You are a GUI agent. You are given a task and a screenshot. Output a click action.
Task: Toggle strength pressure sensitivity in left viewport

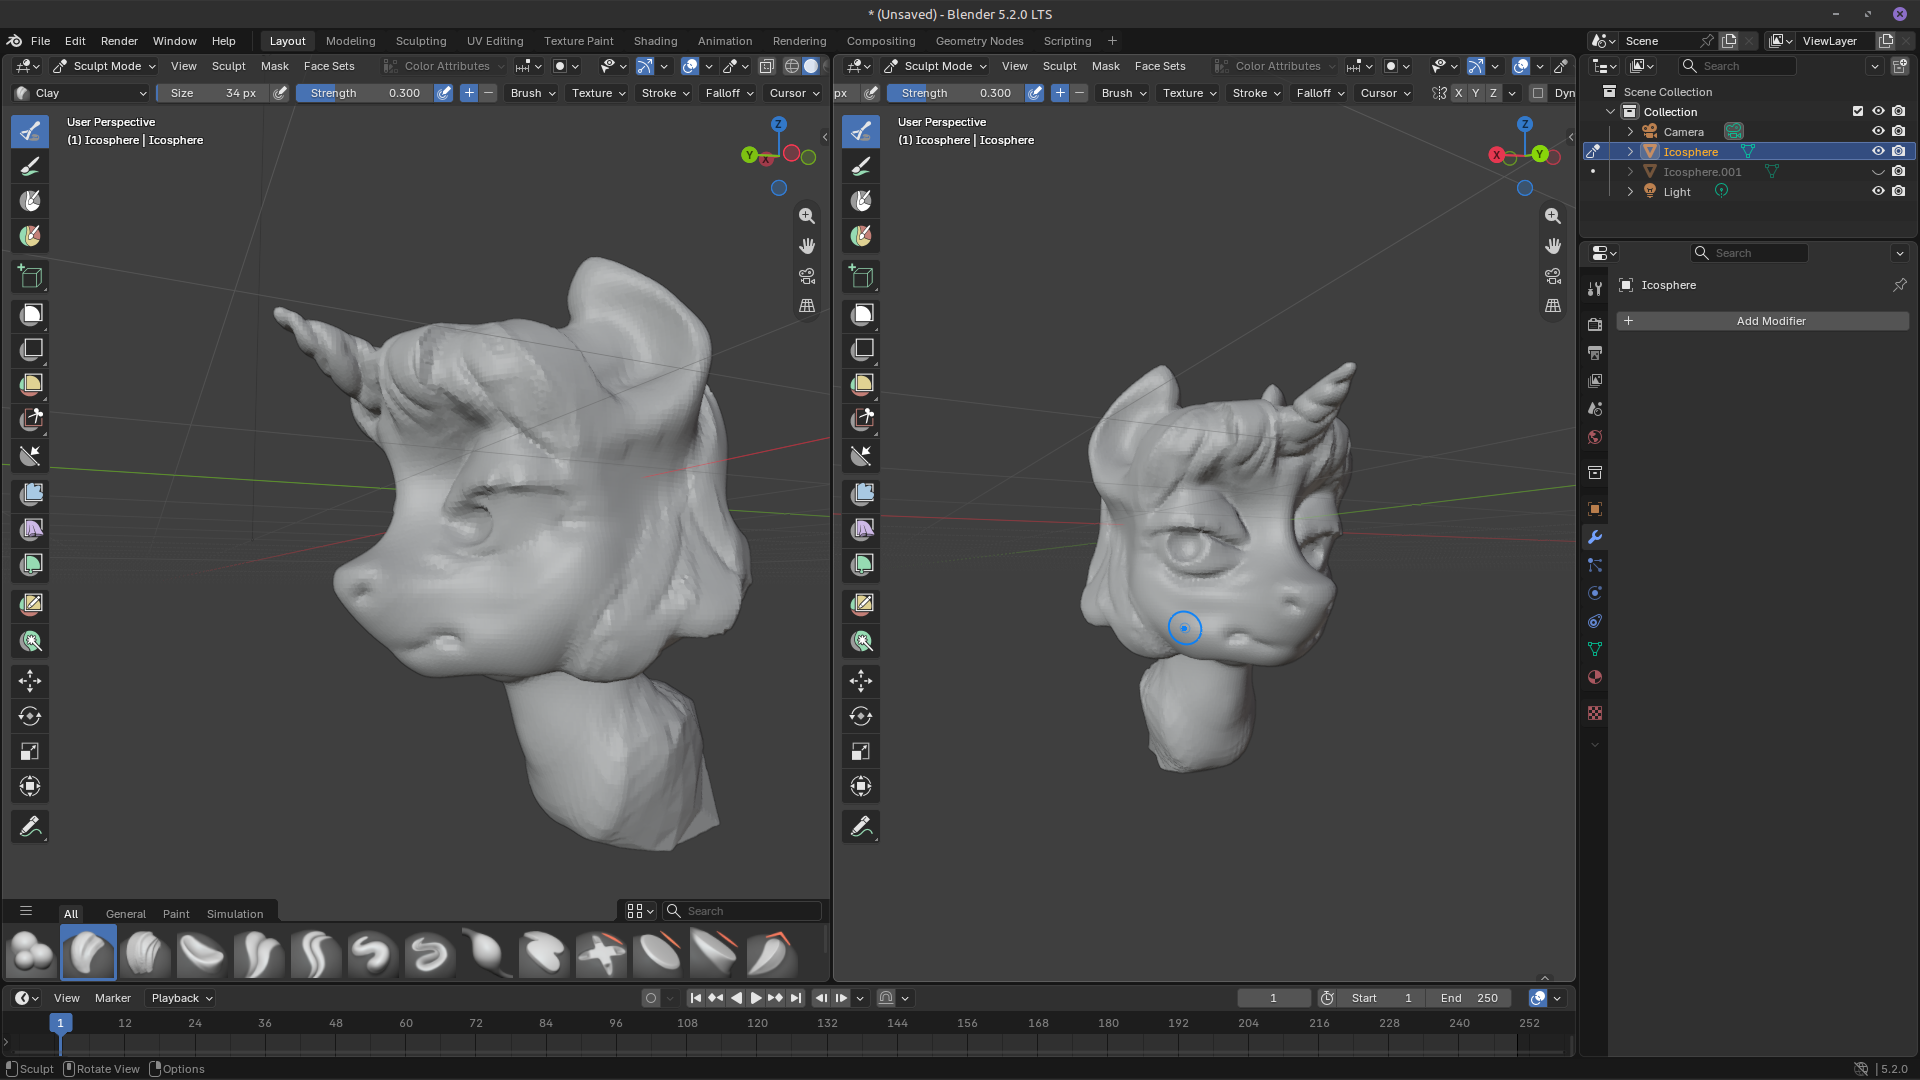443,93
